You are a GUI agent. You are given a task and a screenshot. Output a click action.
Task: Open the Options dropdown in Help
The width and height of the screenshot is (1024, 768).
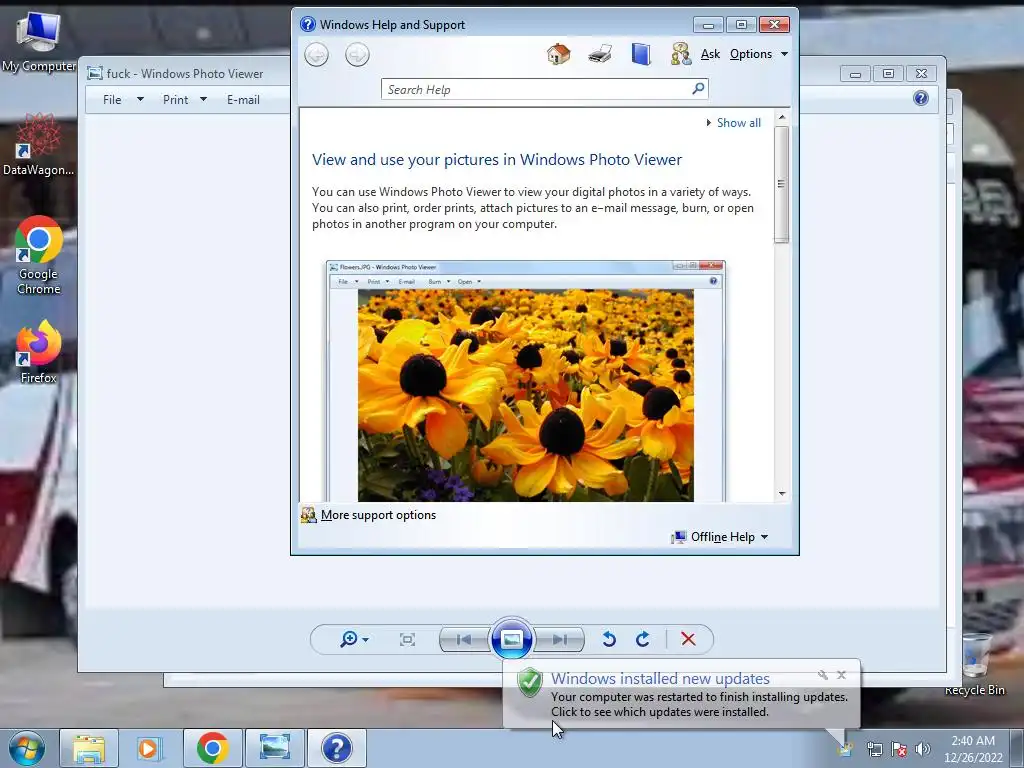759,54
